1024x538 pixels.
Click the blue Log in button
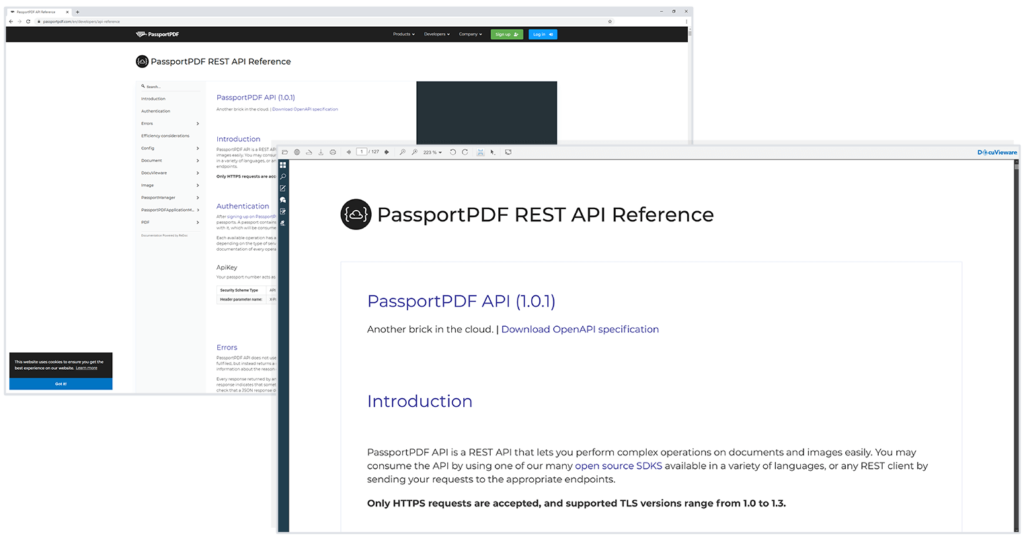[543, 34]
